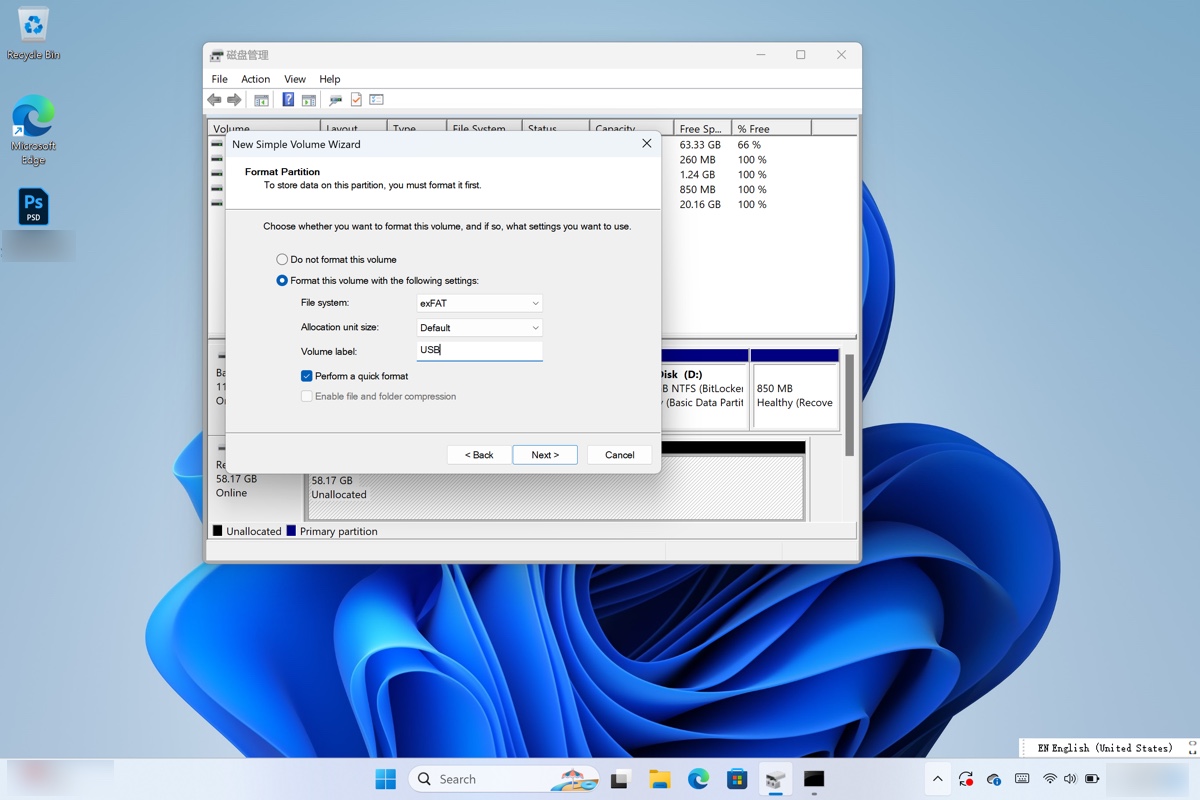Click inside the Volume label text field
The width and height of the screenshot is (1200, 800).
pos(478,350)
